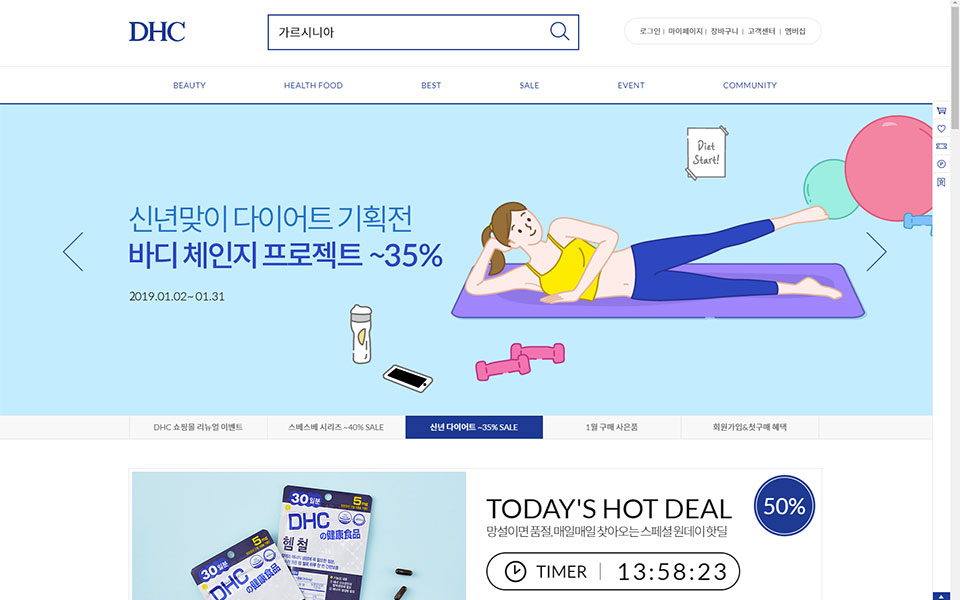Open the wishlist heart icon

point(942,129)
